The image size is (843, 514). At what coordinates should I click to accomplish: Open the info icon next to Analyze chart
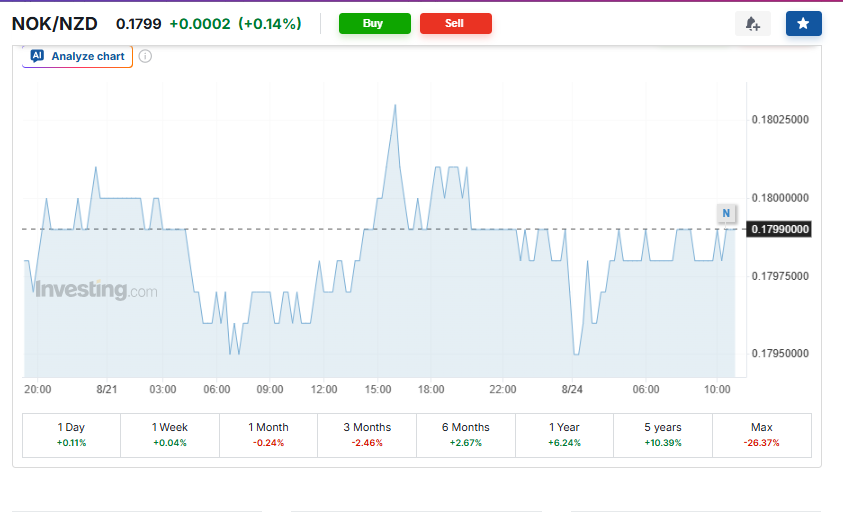(145, 56)
